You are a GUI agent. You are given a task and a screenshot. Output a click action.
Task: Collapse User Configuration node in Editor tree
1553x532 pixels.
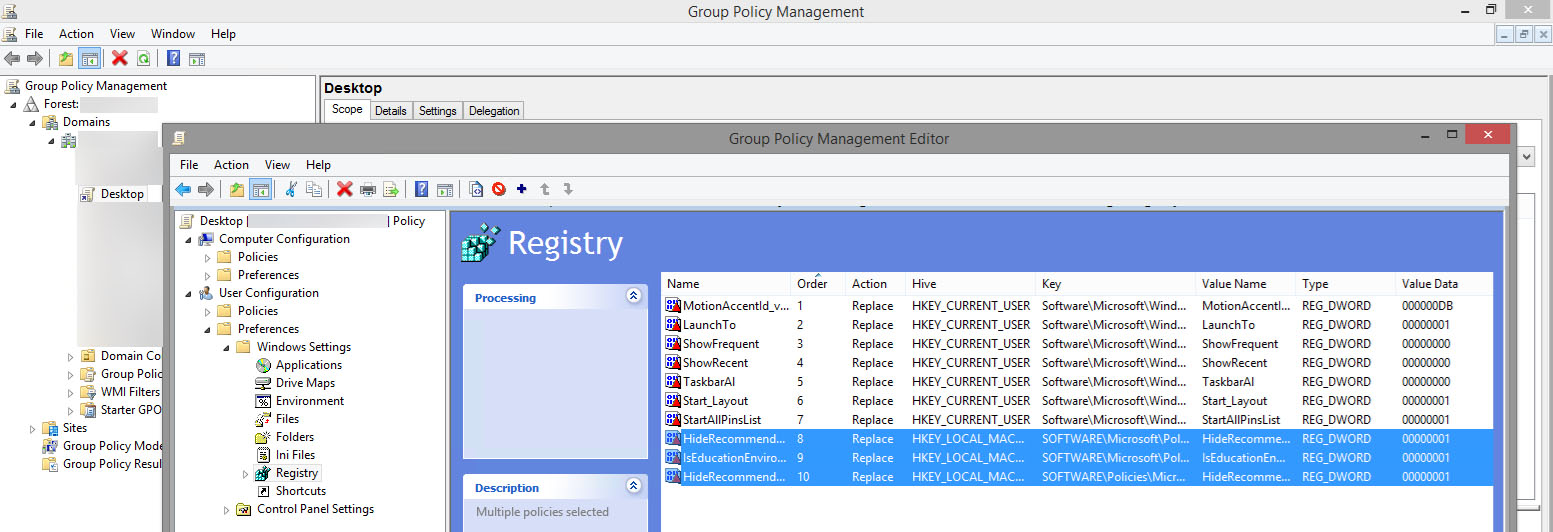click(189, 294)
